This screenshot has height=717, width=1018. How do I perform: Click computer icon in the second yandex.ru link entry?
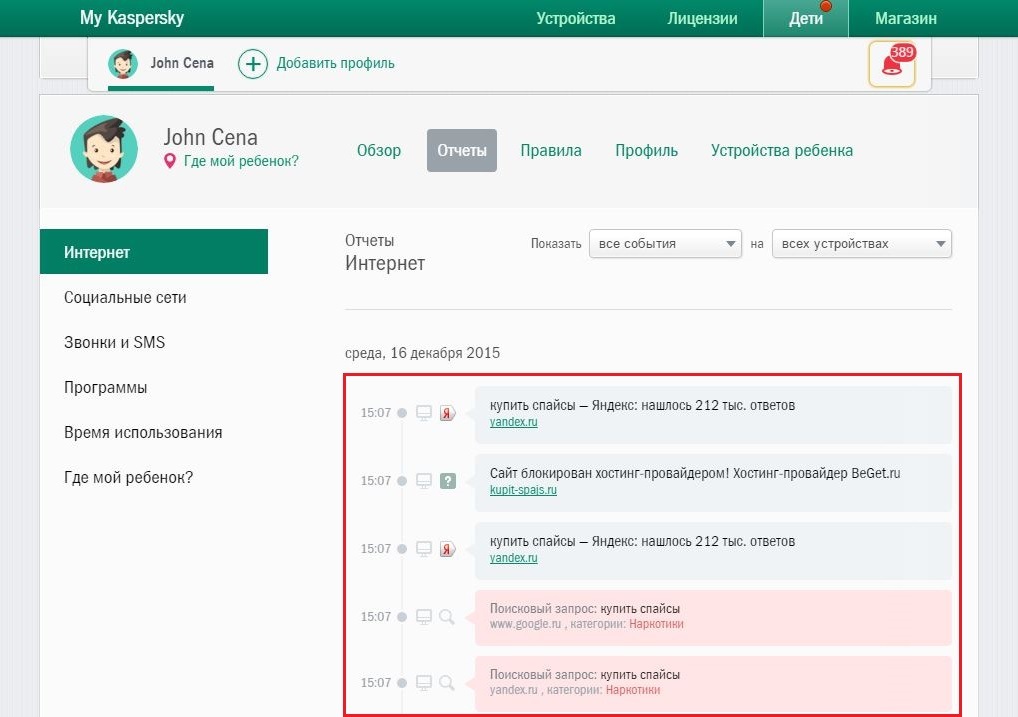[x=424, y=549]
